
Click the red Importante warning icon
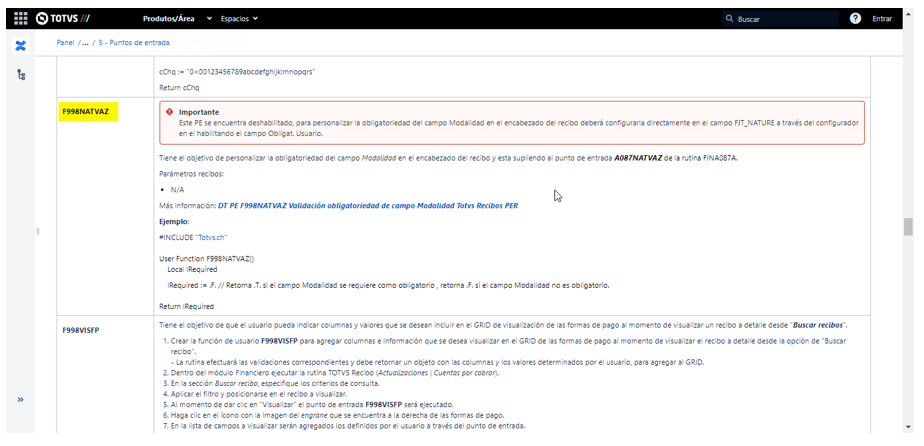point(170,111)
